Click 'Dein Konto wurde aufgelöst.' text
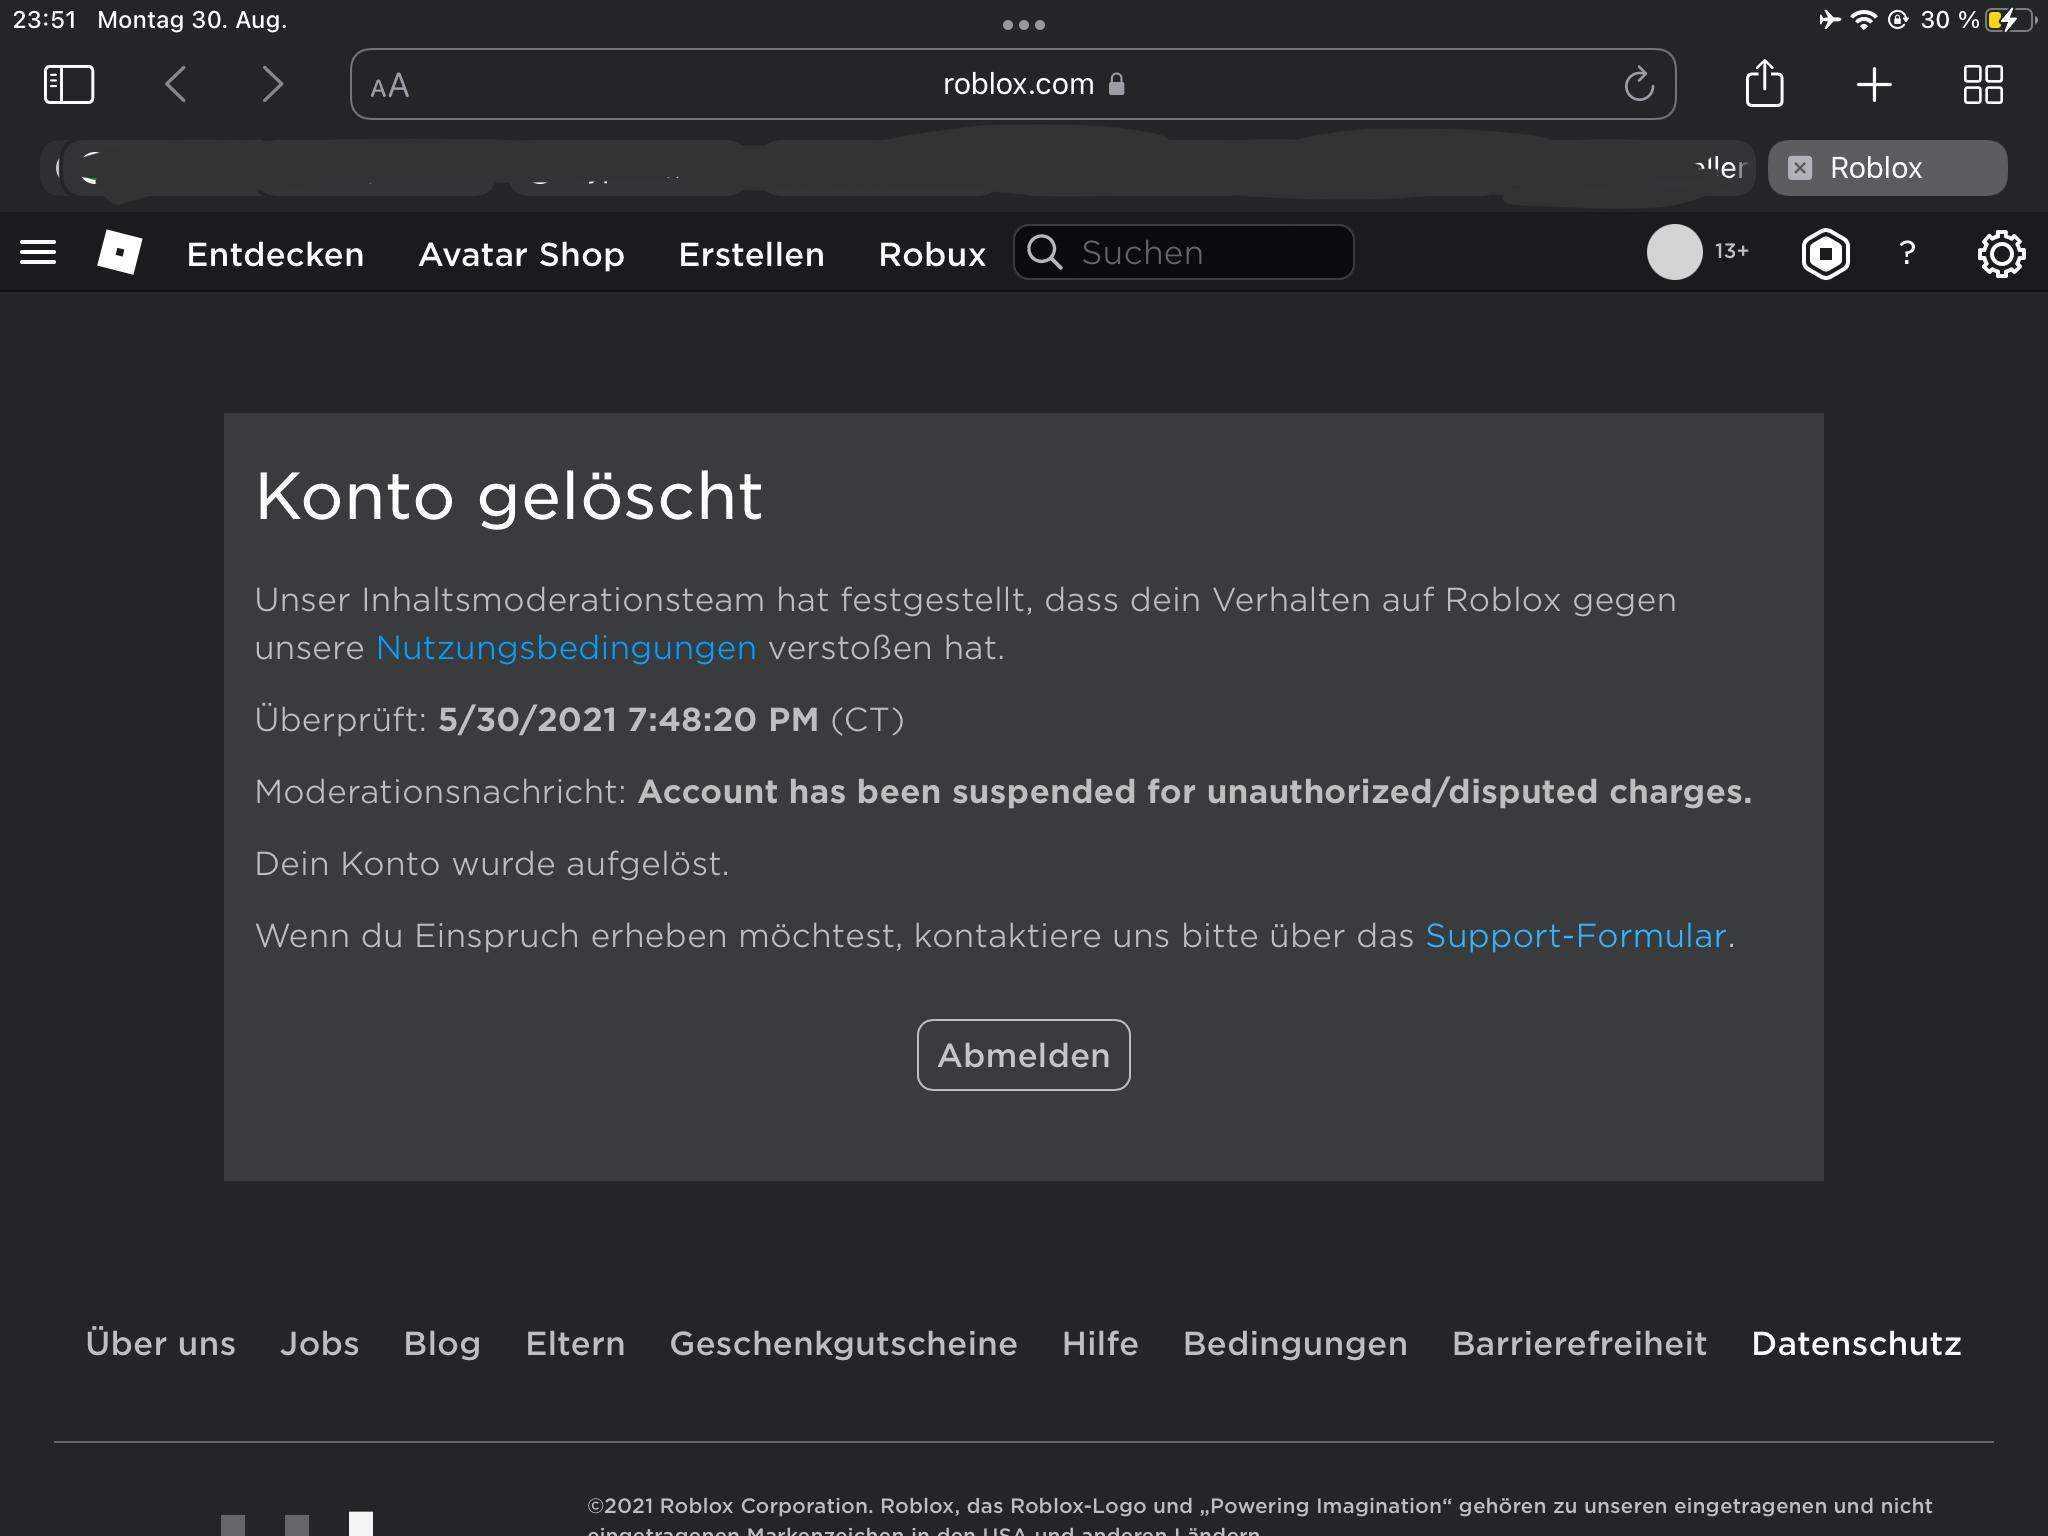2048x1536 pixels. [x=492, y=864]
